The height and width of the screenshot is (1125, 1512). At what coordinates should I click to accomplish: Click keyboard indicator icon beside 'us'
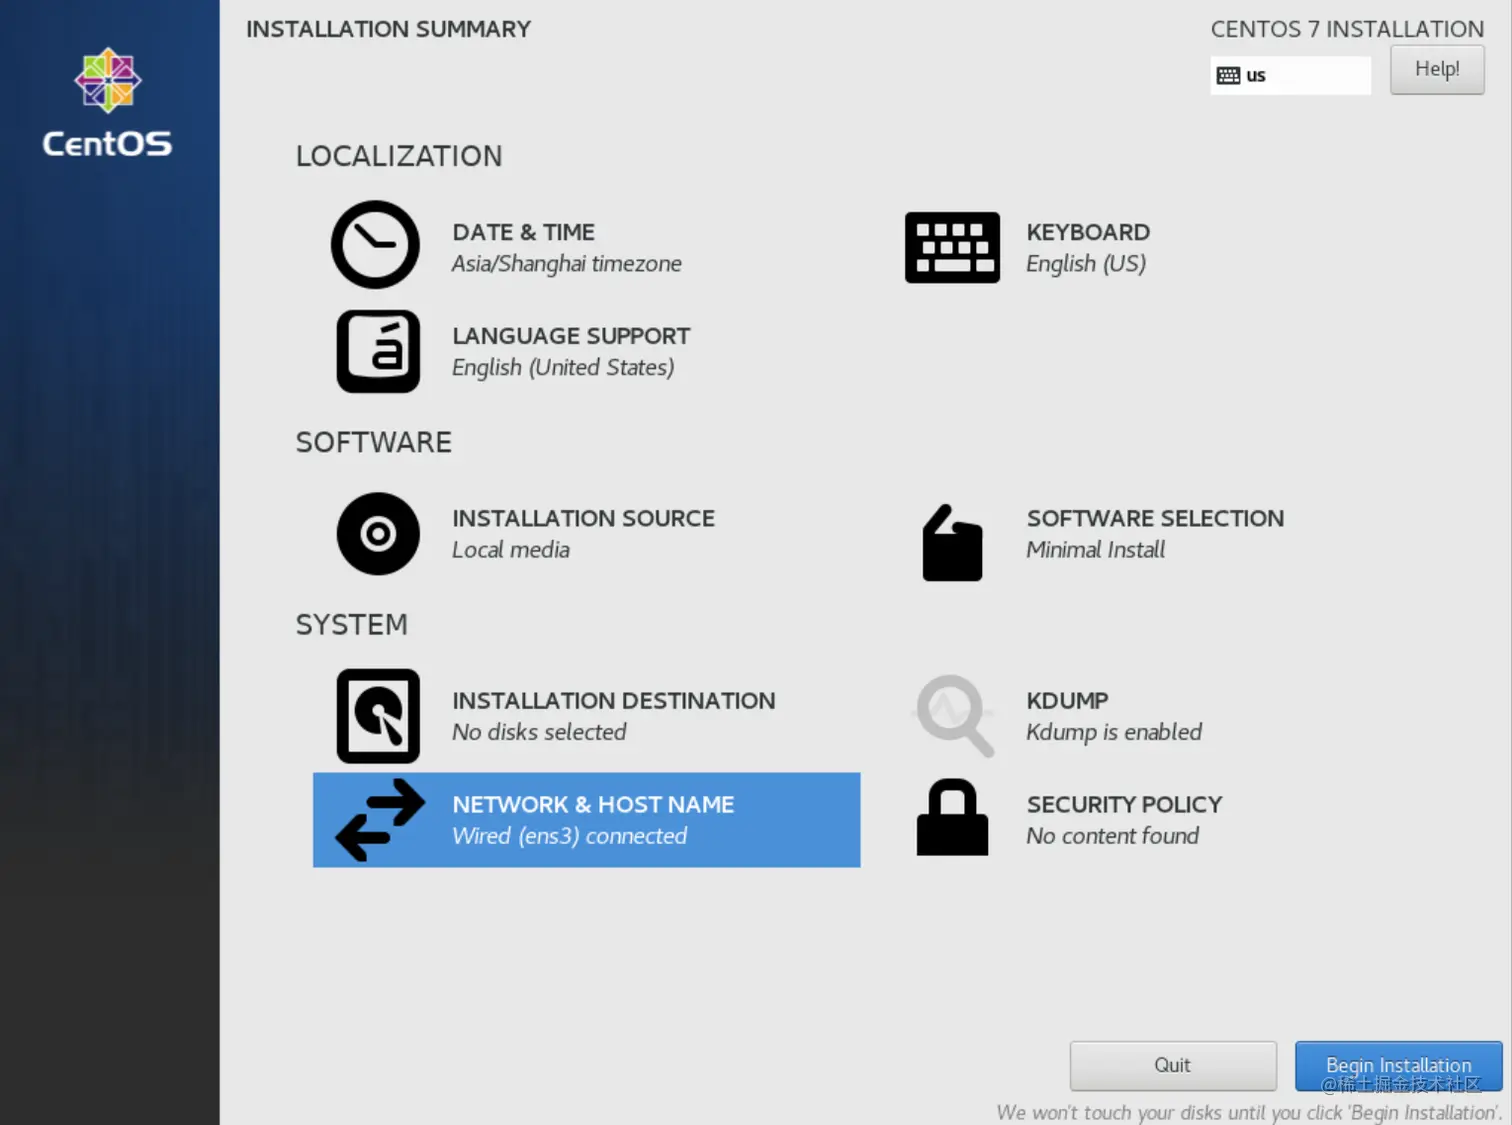[1228, 75]
